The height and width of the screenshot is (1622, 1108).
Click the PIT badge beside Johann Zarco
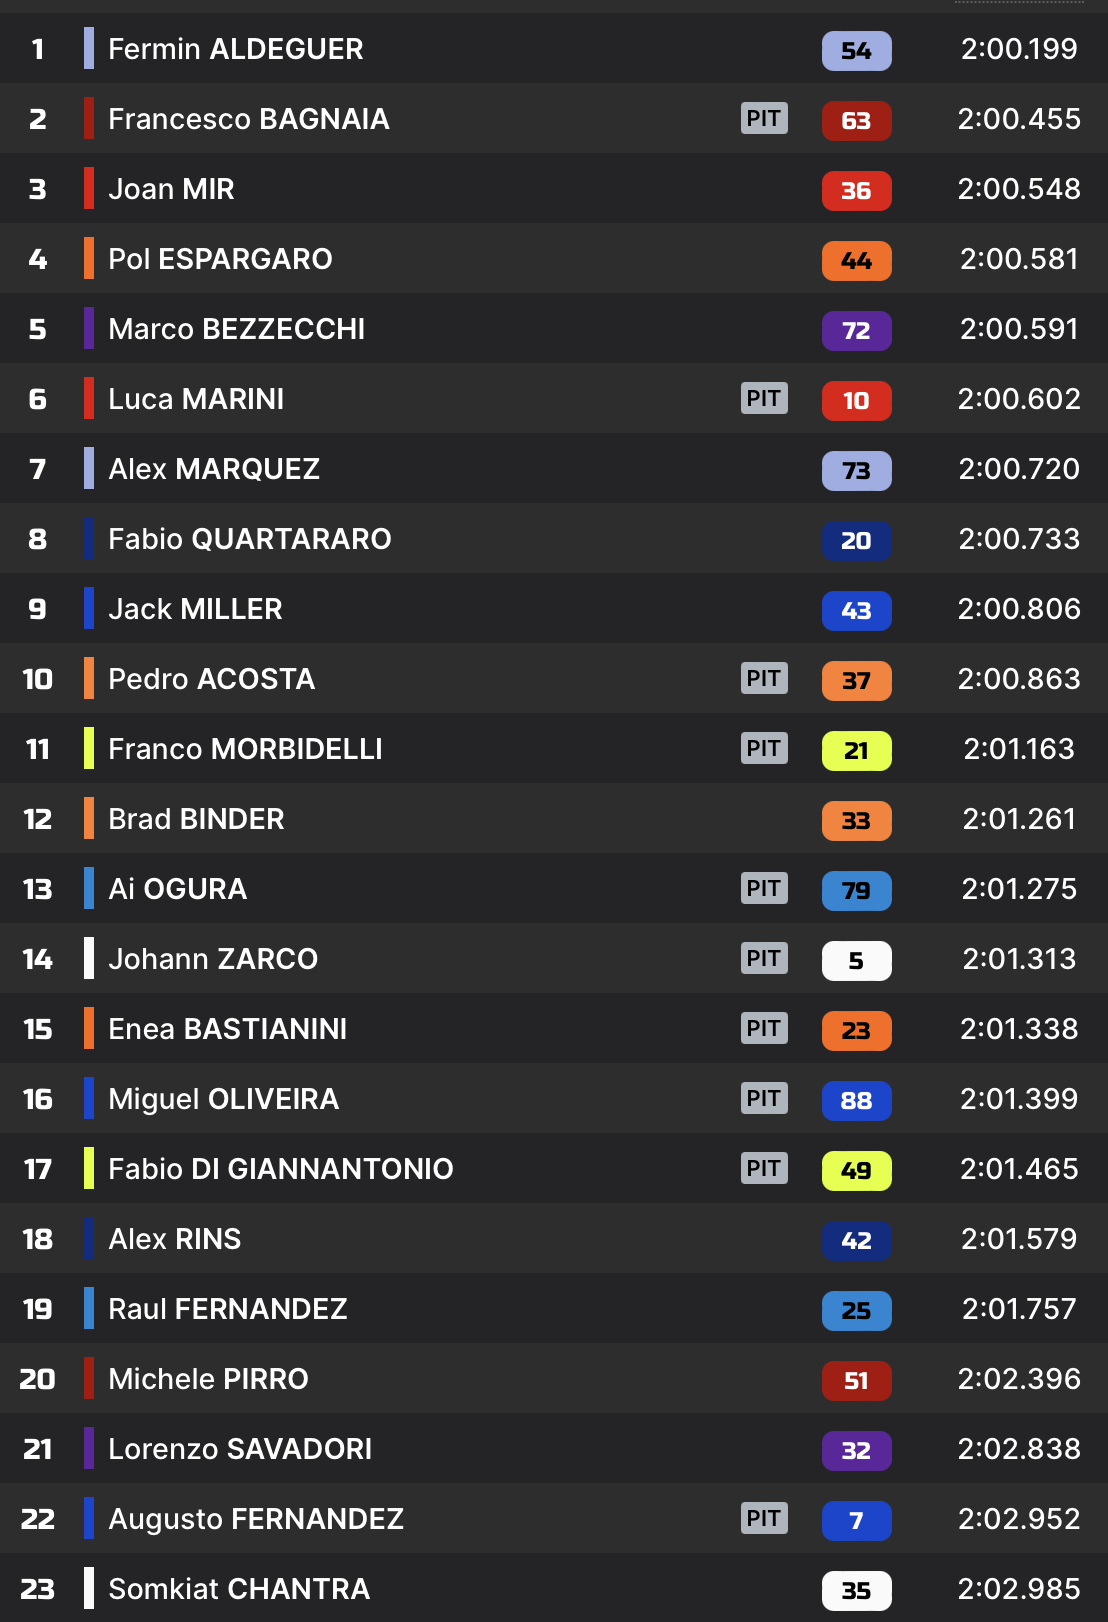tap(764, 959)
